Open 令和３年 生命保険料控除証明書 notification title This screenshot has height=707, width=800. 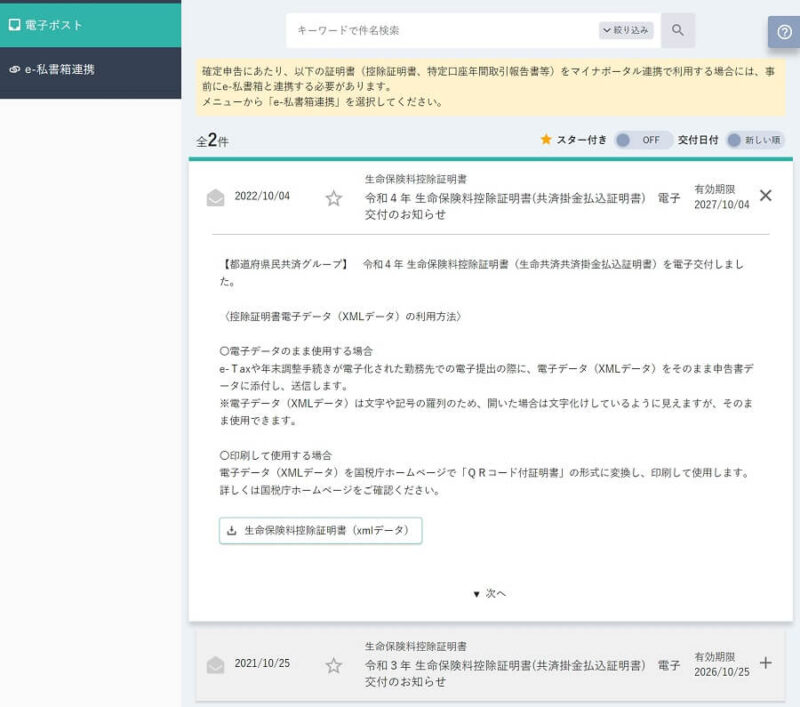(x=522, y=673)
